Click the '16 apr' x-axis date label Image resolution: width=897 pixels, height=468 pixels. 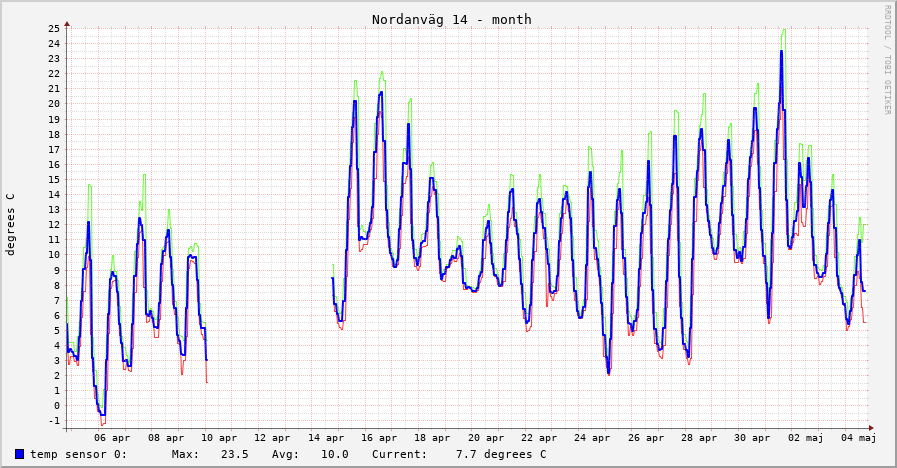click(x=379, y=438)
